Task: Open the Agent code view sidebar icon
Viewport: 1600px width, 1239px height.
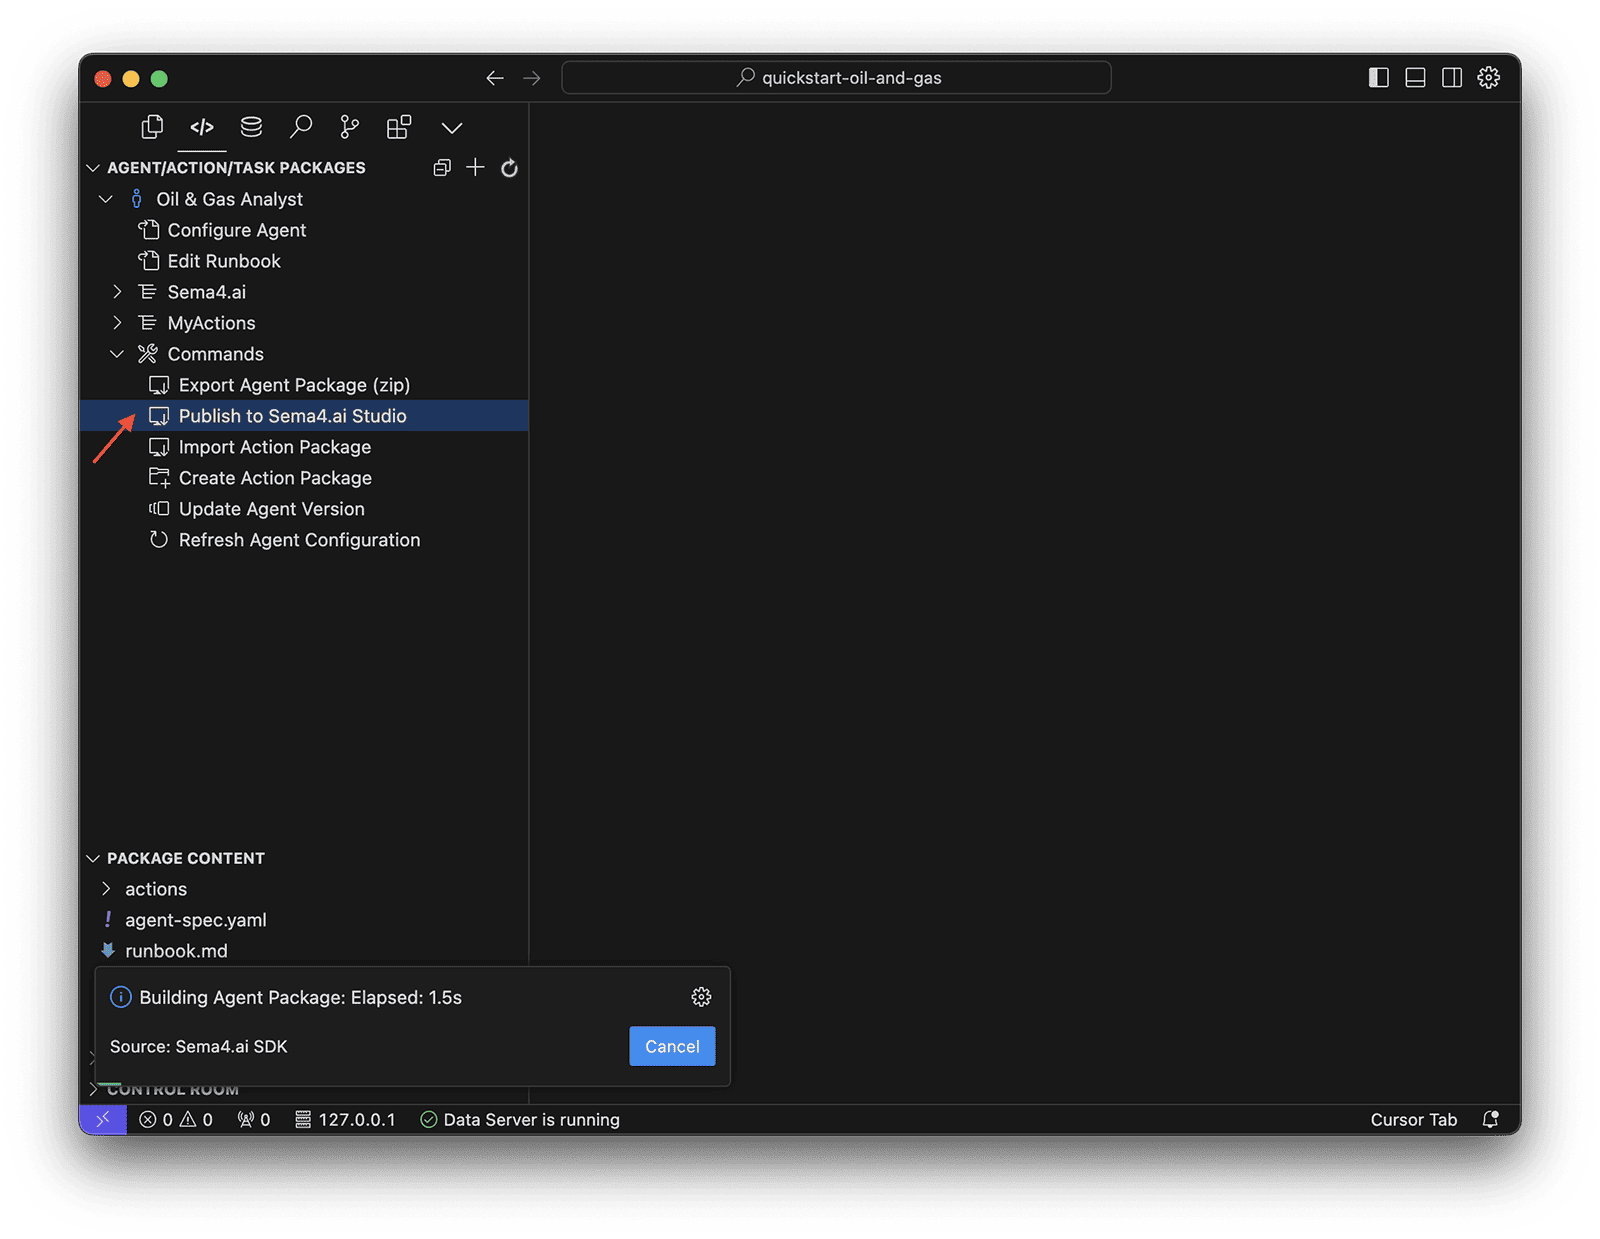Action: coord(202,127)
